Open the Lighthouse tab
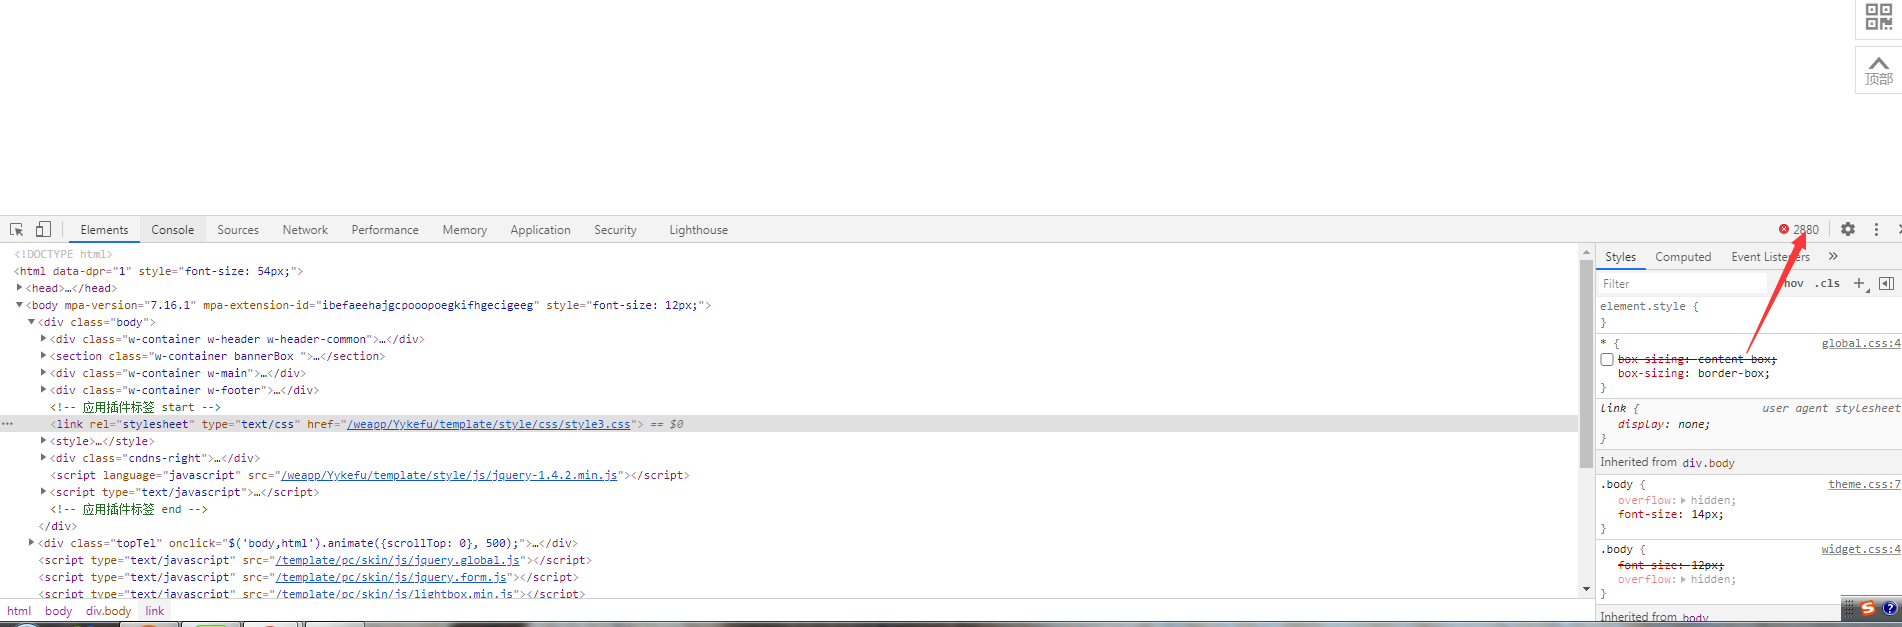 pos(698,230)
